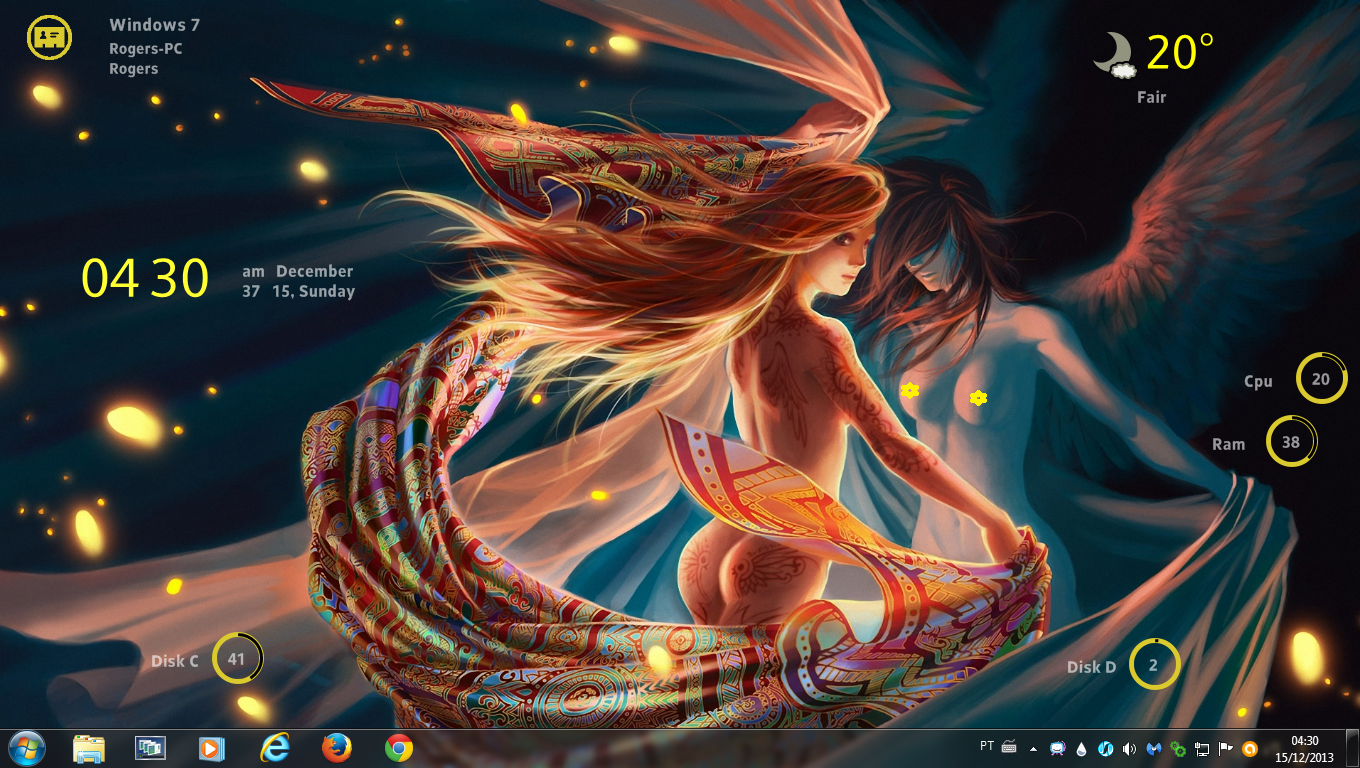Click the Cpu usage ring showing 20

[1321, 379]
